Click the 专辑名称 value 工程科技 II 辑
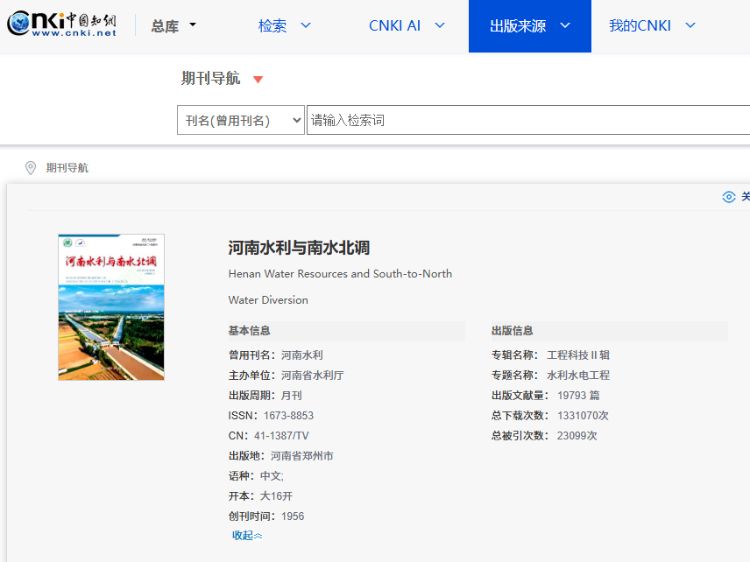The height and width of the screenshot is (562, 750). click(x=578, y=355)
